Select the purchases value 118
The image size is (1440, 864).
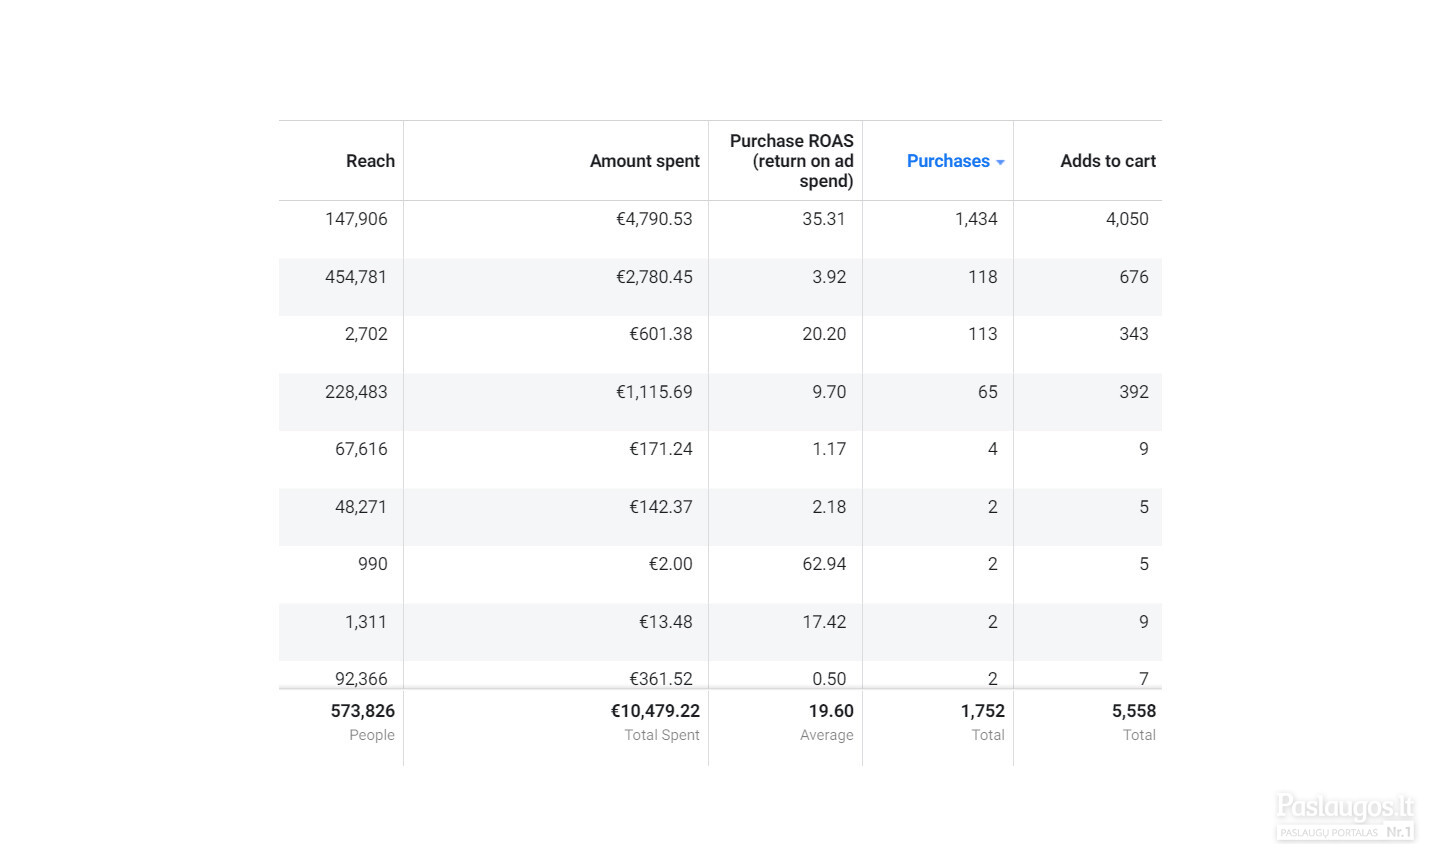click(x=983, y=277)
